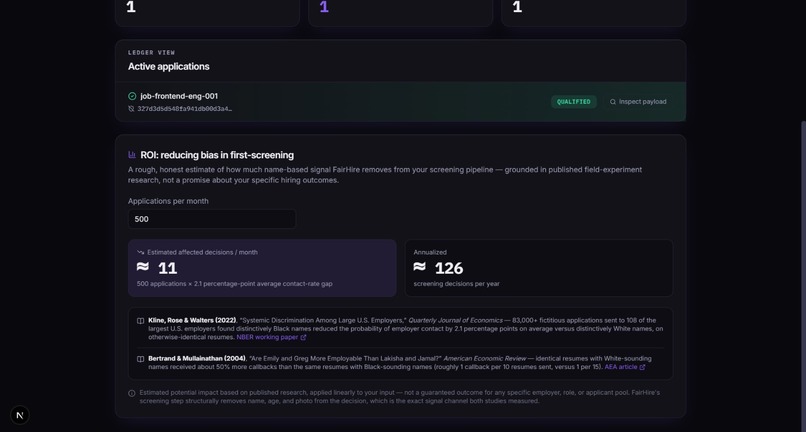Click the hash icon next to 327d3d5d548fa941db00d3a4
This screenshot has width=806, height=432.
(x=131, y=109)
